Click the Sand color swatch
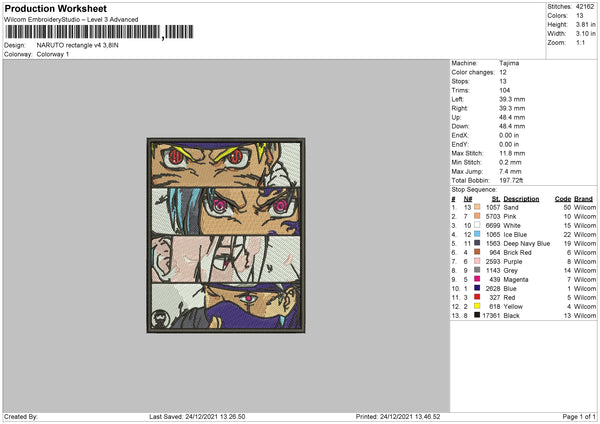This screenshot has width=600, height=424. (477, 207)
